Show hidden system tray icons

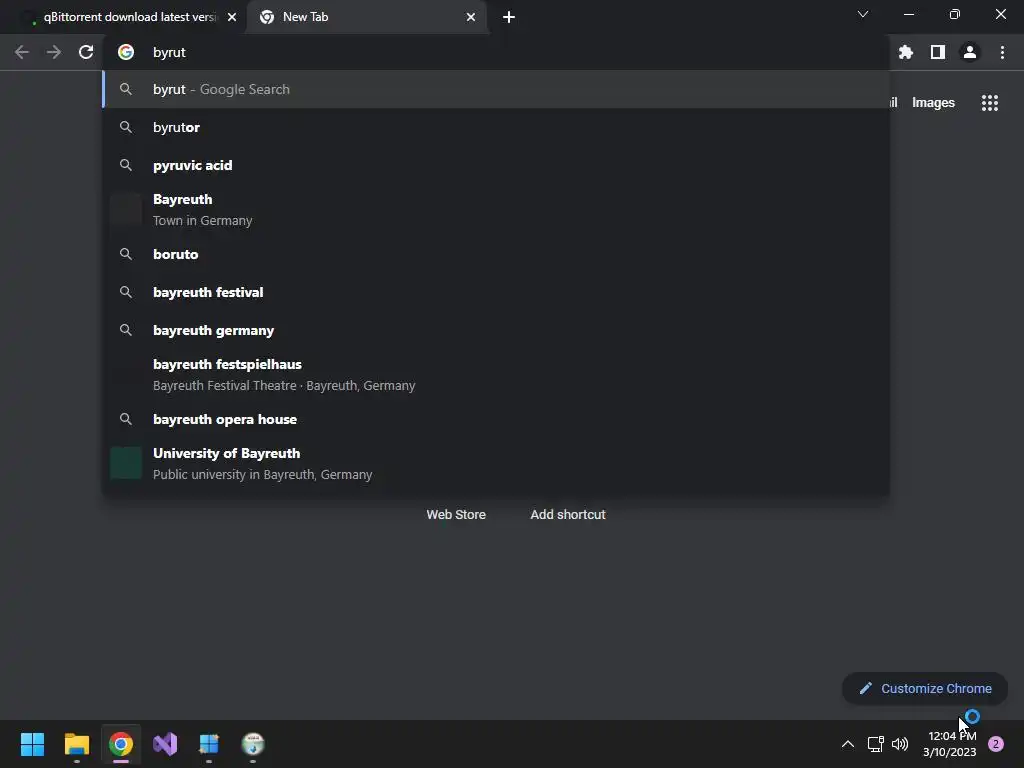[x=848, y=744]
